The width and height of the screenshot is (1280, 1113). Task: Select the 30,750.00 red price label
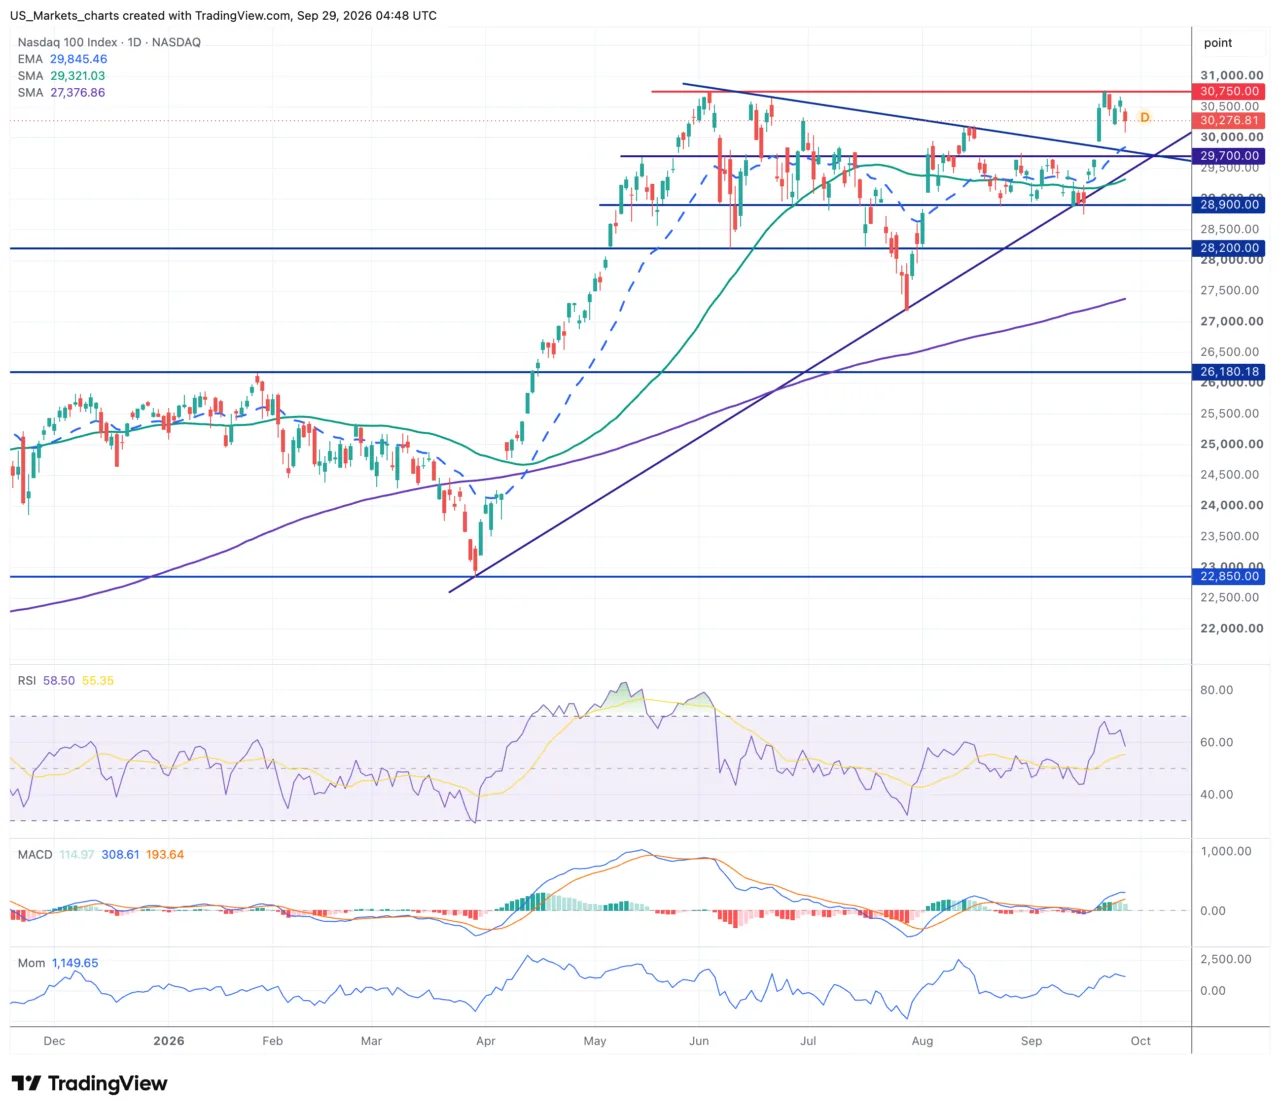click(1230, 91)
